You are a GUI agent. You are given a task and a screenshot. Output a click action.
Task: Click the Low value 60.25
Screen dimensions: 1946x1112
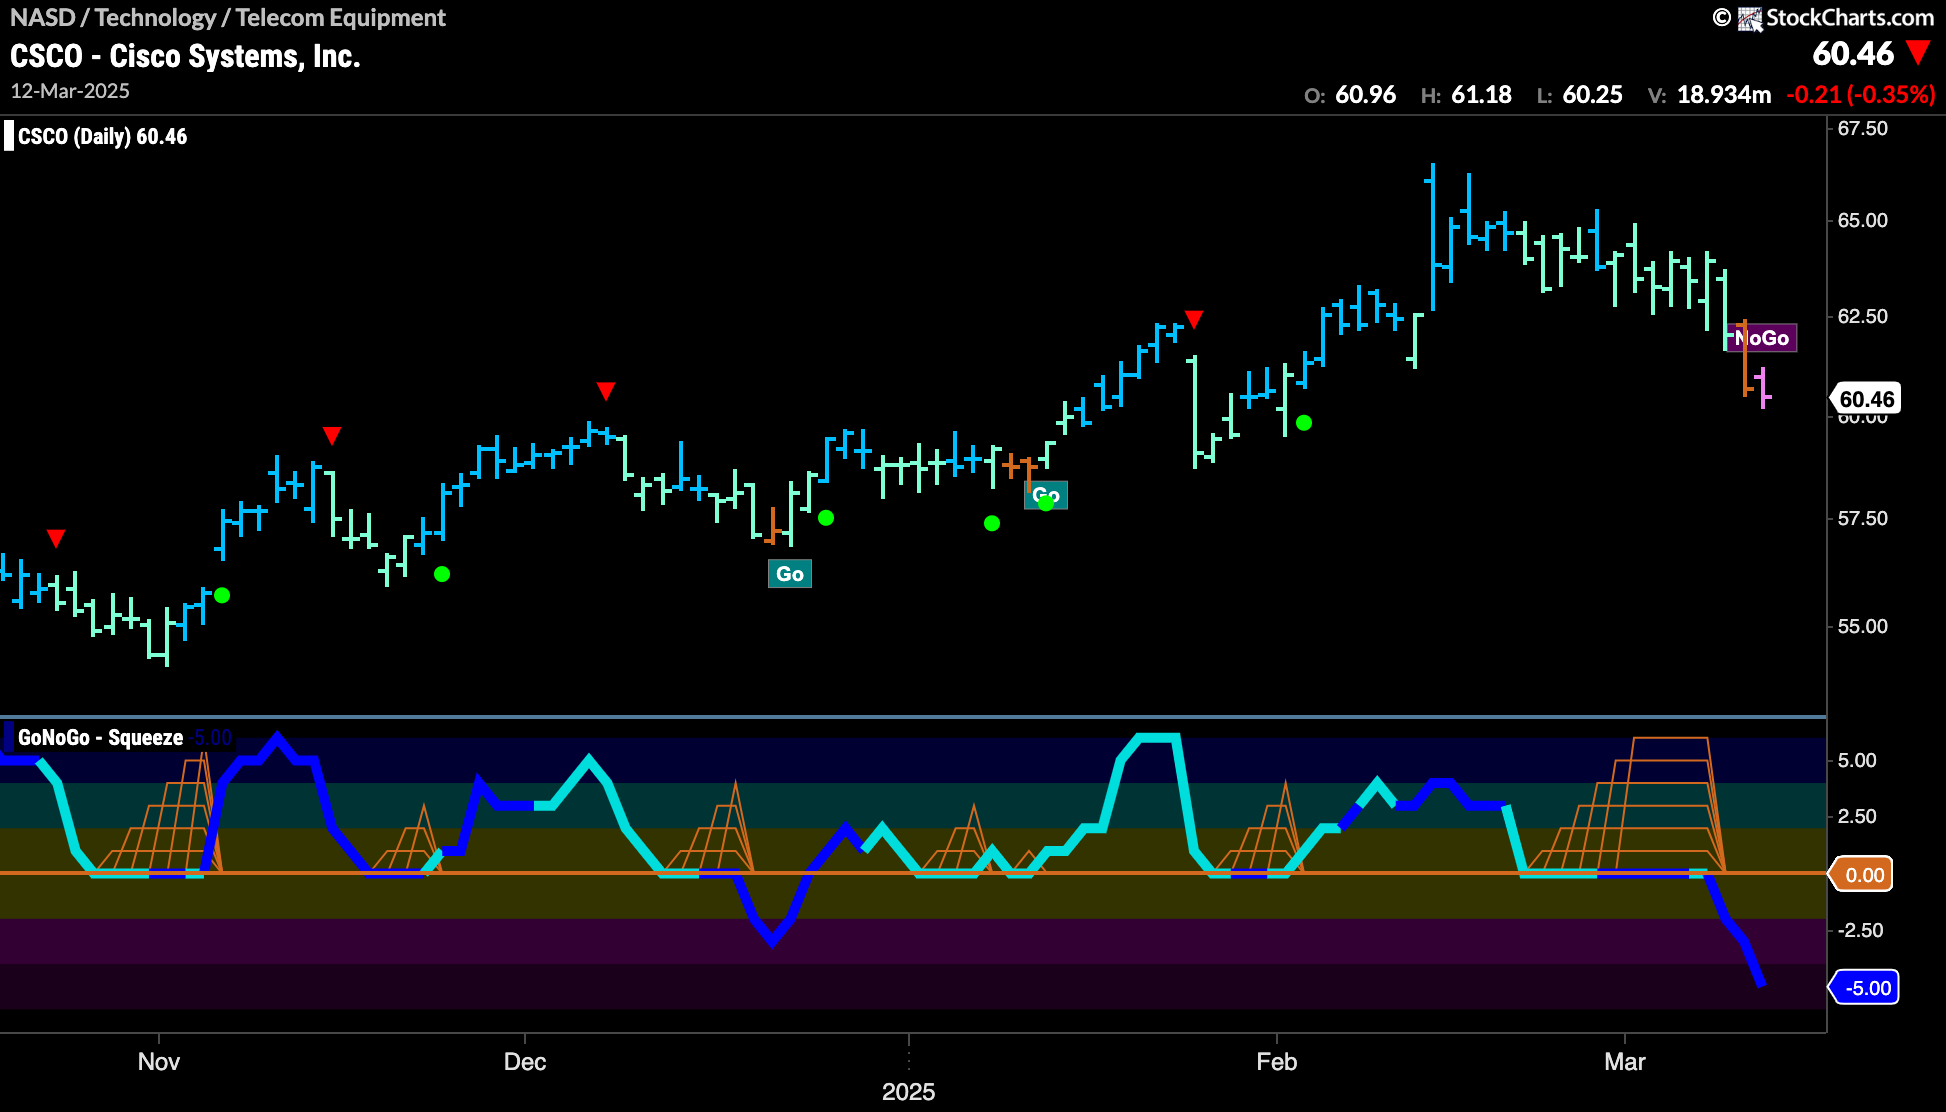(1592, 95)
